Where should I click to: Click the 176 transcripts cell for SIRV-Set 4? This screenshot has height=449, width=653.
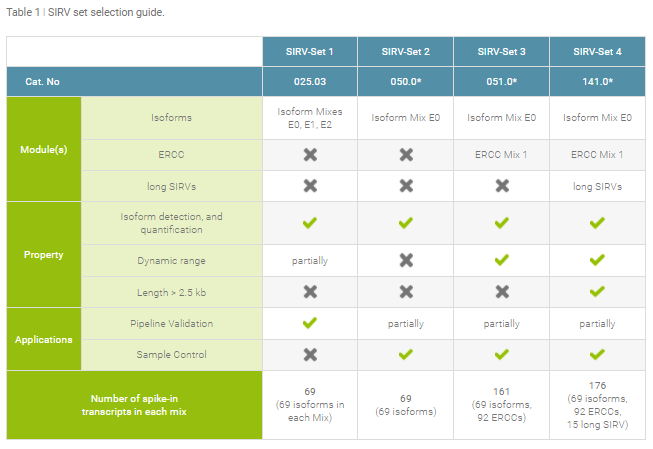[597, 405]
